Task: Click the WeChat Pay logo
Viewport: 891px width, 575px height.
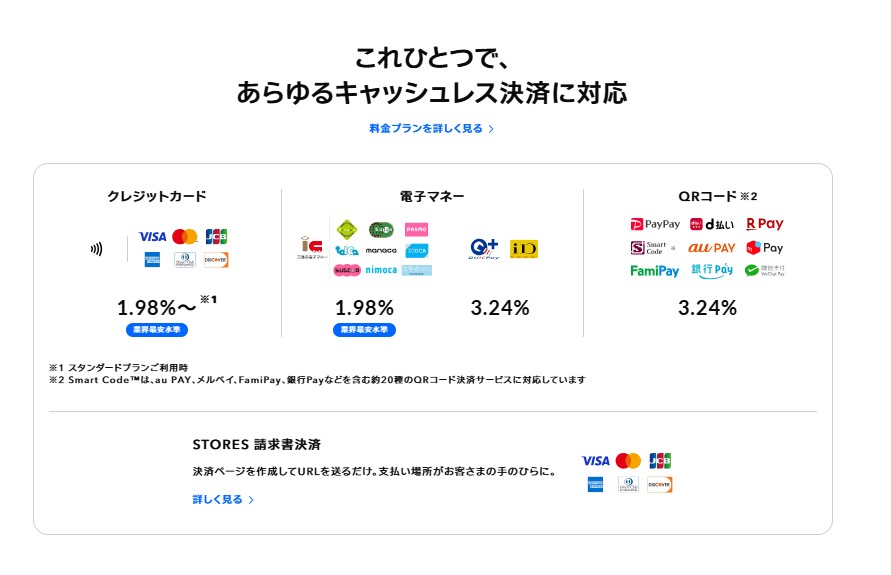Action: point(765,270)
